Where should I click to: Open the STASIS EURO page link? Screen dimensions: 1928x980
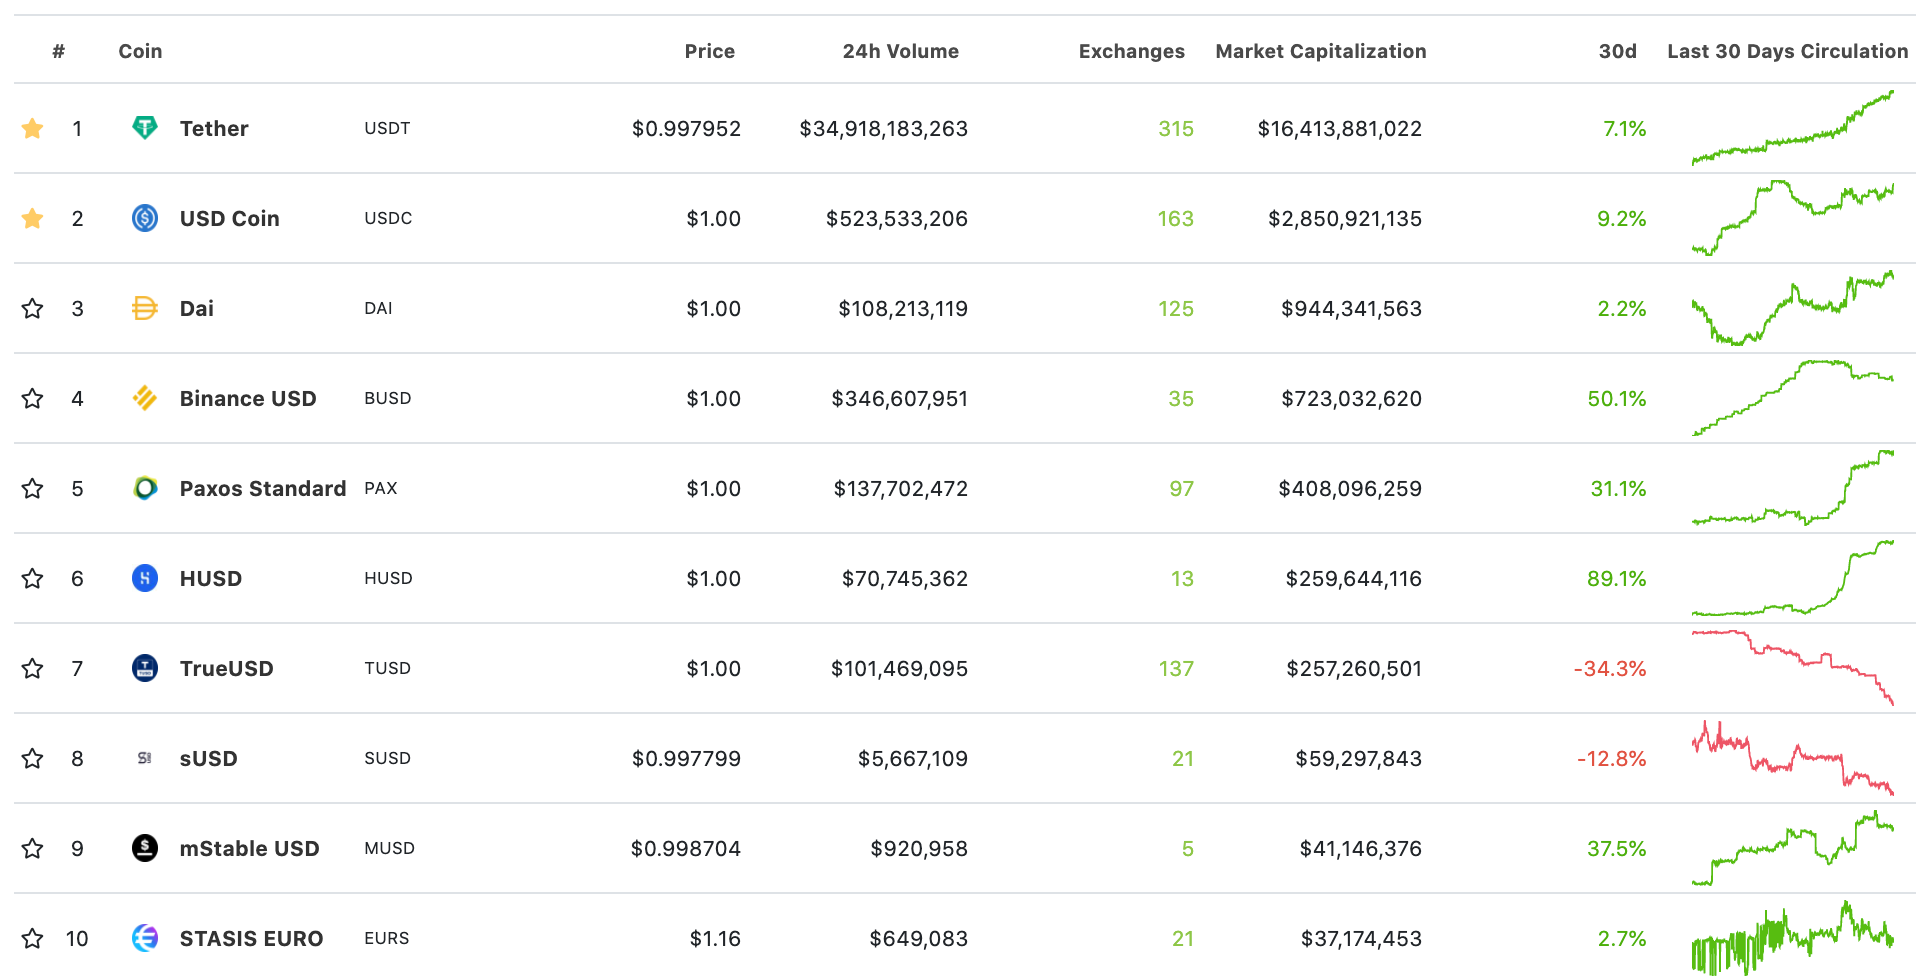pyautogui.click(x=252, y=938)
